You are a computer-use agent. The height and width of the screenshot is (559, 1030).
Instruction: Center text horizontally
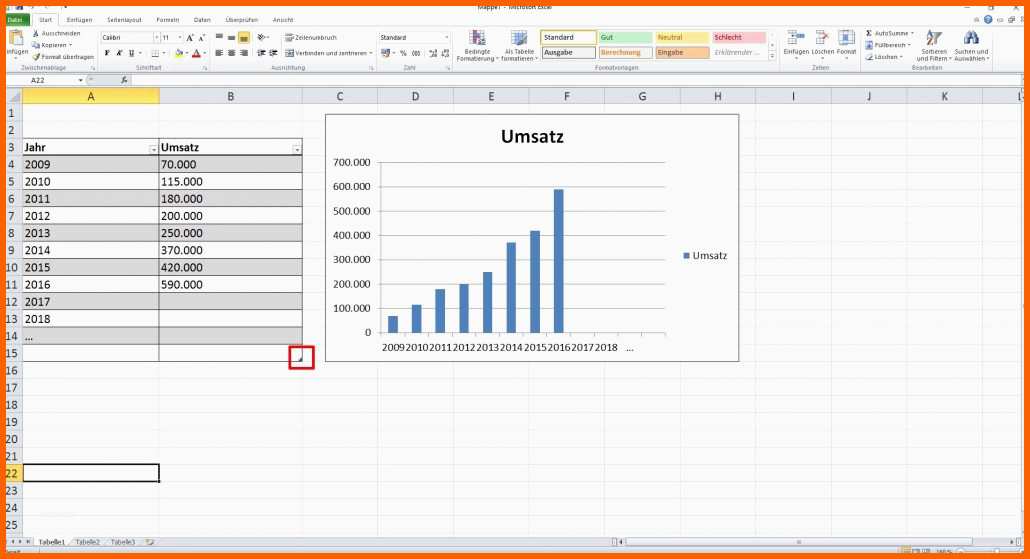tap(231, 53)
